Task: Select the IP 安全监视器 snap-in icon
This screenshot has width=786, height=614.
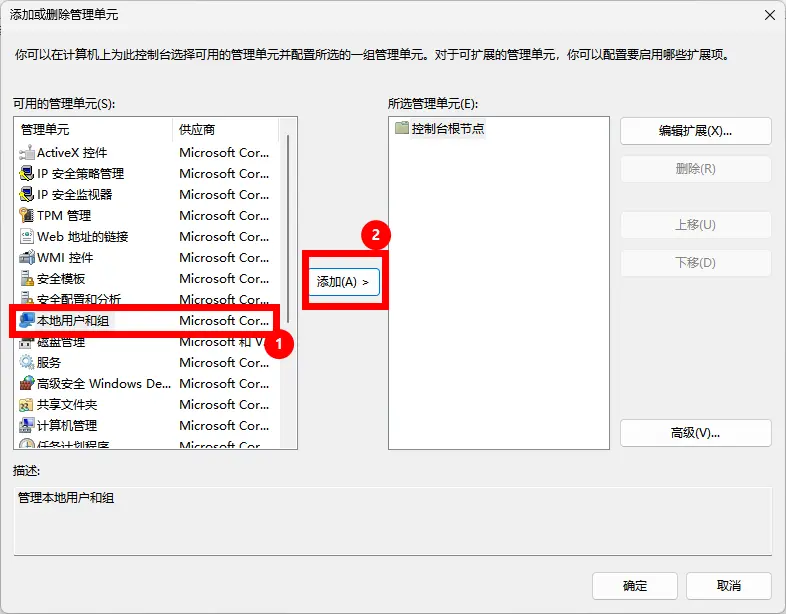Action: [27, 195]
